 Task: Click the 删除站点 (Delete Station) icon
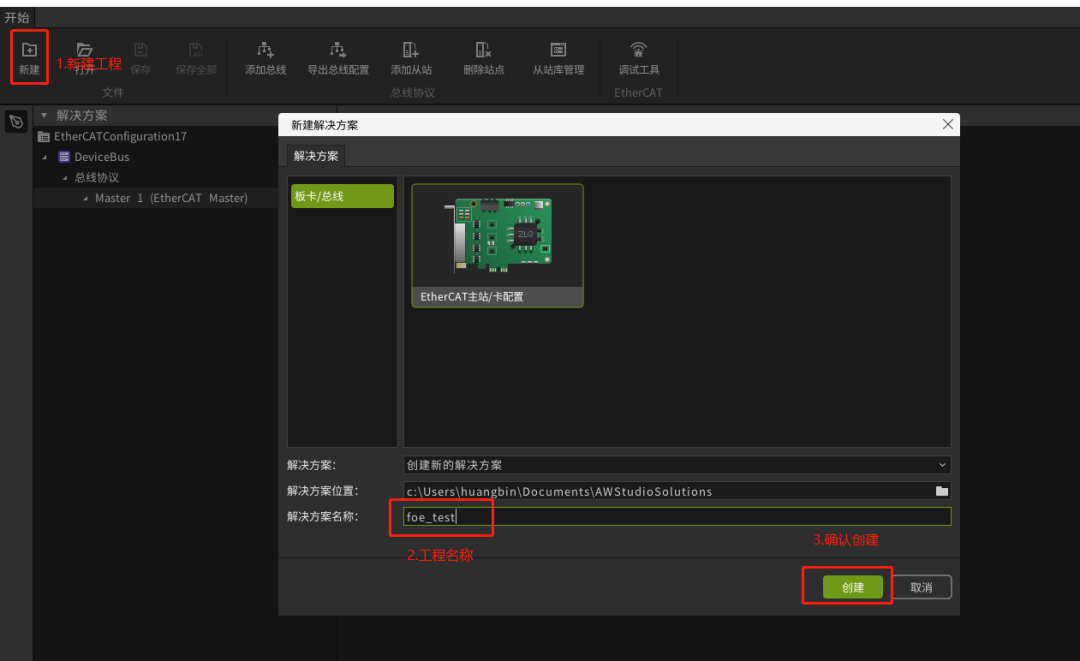click(484, 51)
